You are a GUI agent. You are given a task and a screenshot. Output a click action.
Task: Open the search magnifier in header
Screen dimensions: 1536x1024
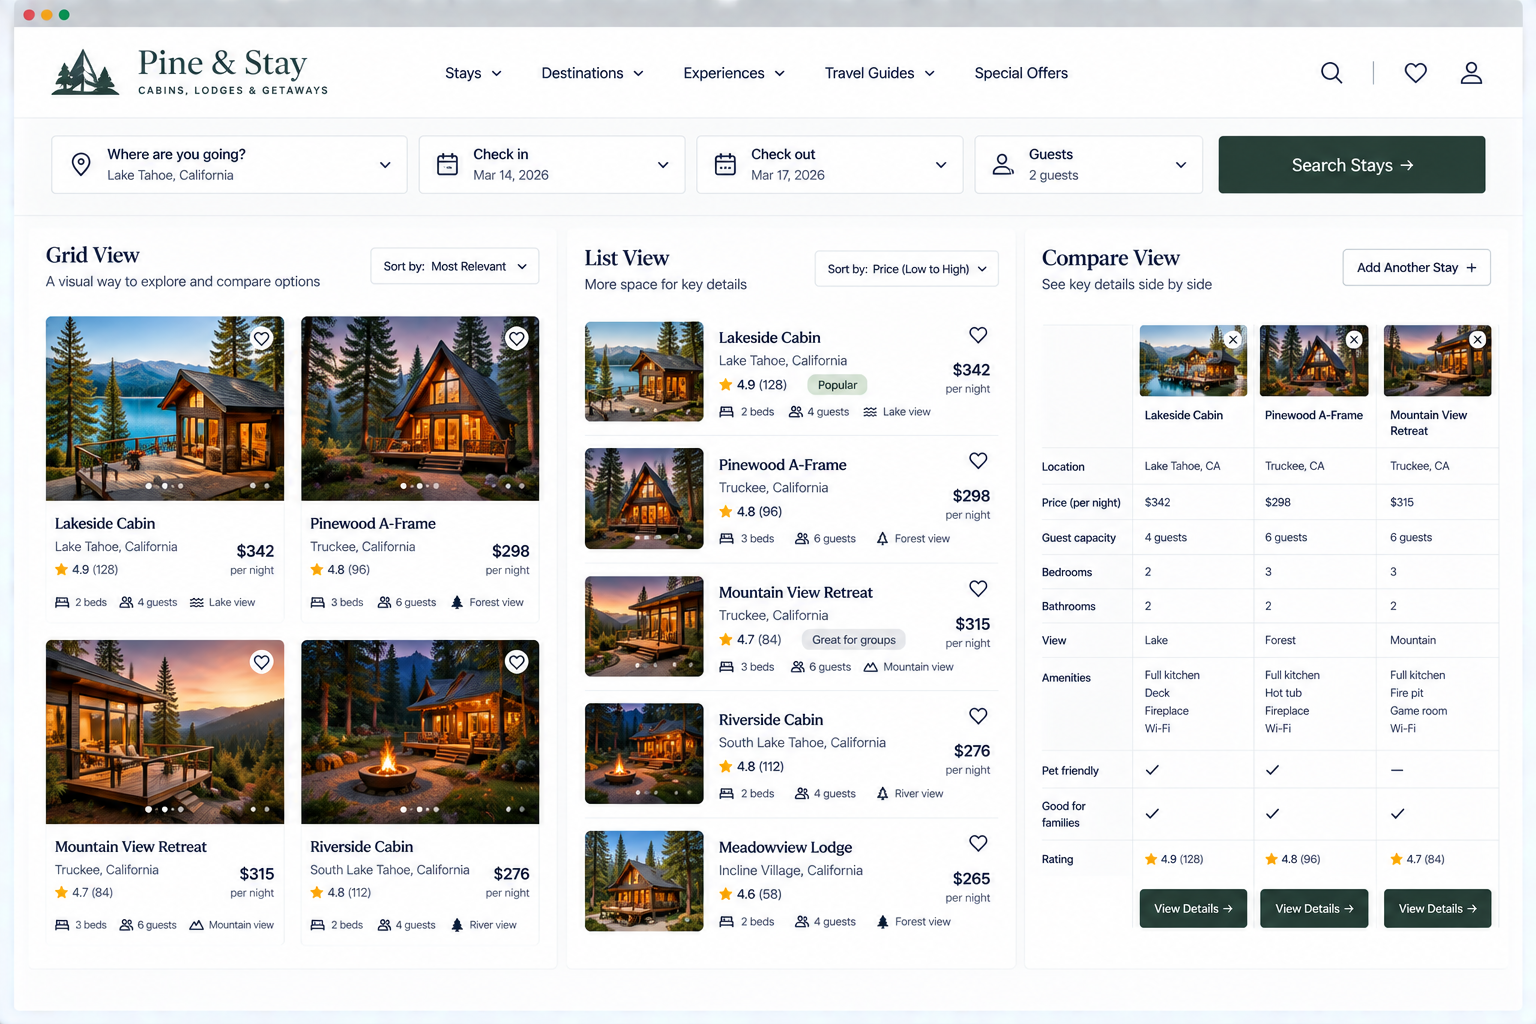click(x=1331, y=73)
